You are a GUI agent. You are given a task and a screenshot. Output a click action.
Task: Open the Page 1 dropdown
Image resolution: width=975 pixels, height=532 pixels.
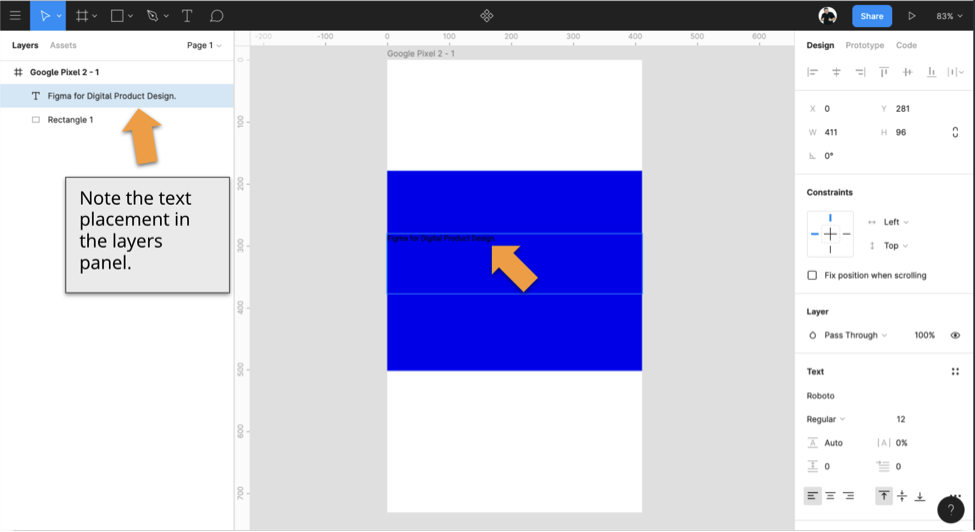(204, 45)
